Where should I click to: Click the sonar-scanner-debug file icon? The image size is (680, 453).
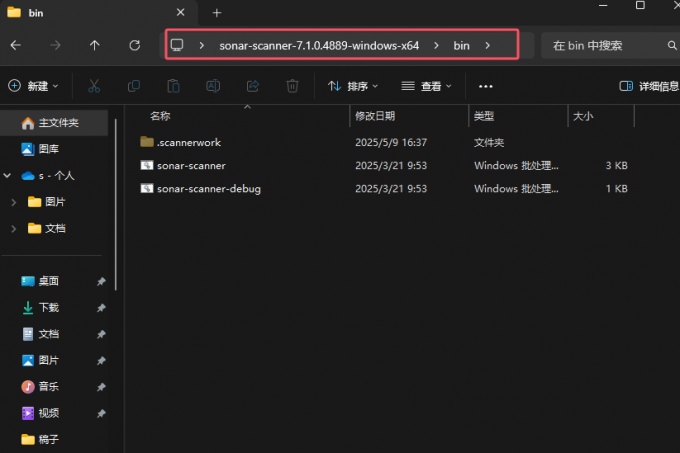147,188
